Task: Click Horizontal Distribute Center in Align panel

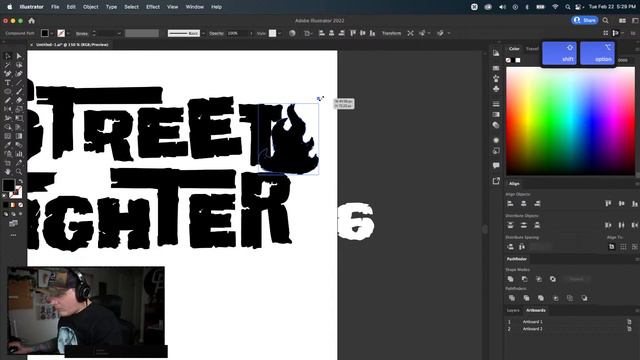Action: [x=621, y=225]
